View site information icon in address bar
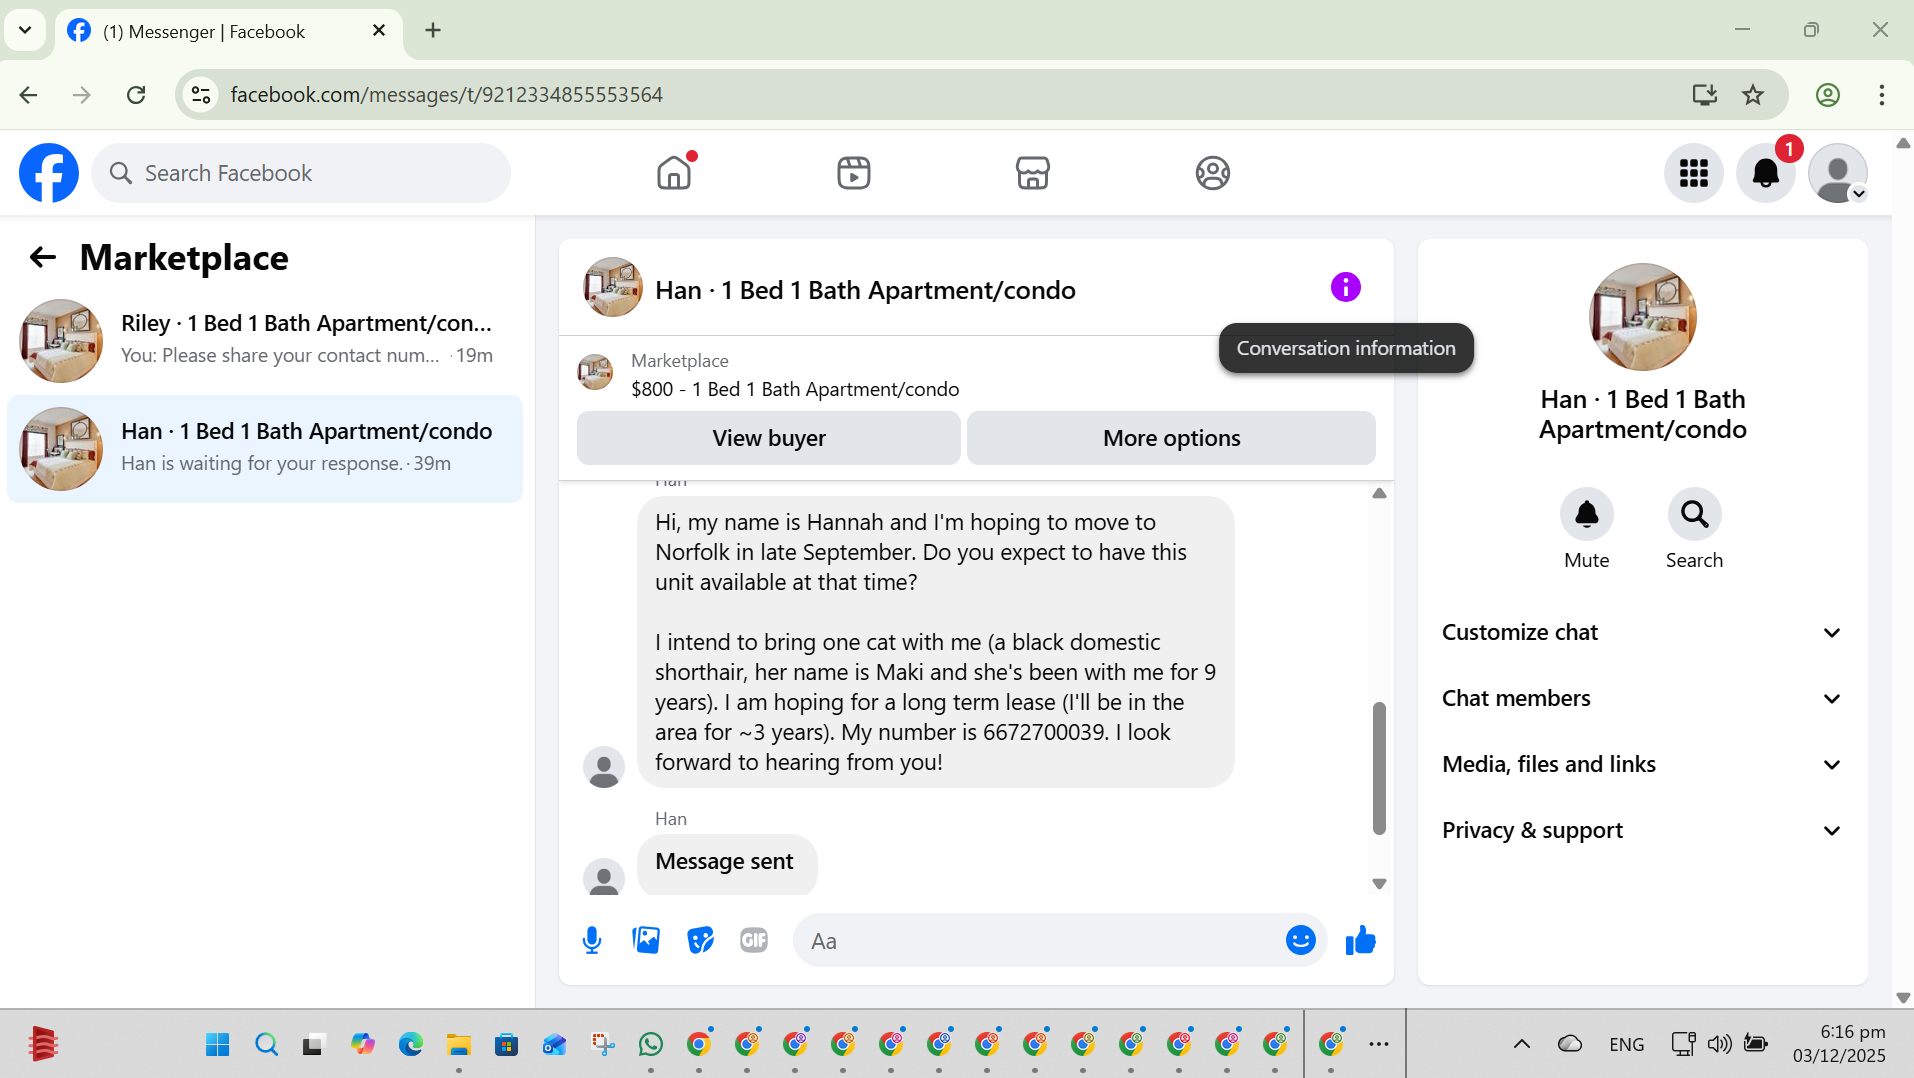The width and height of the screenshot is (1914, 1078). (x=201, y=95)
